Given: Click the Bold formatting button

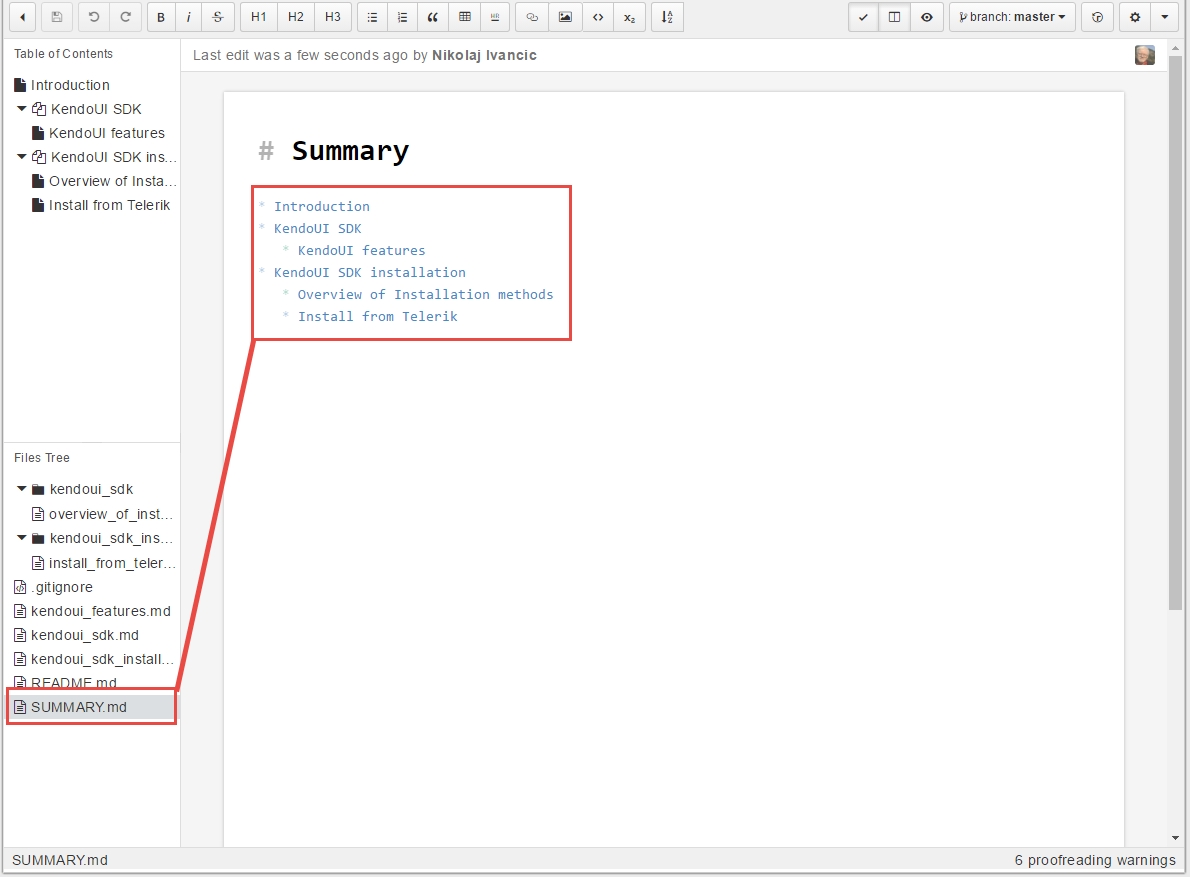Looking at the screenshot, I should click(x=161, y=17).
